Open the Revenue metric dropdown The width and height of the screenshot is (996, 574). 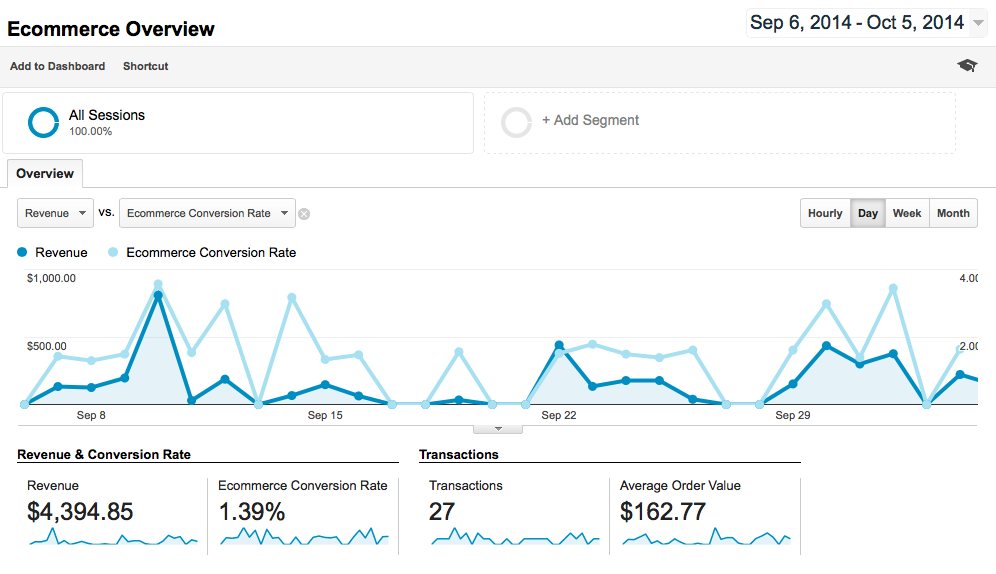pyautogui.click(x=55, y=213)
